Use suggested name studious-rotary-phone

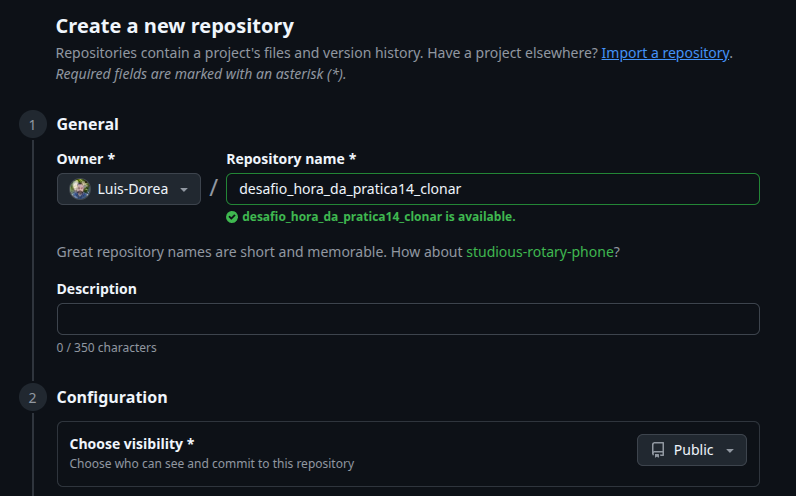[x=540, y=252]
